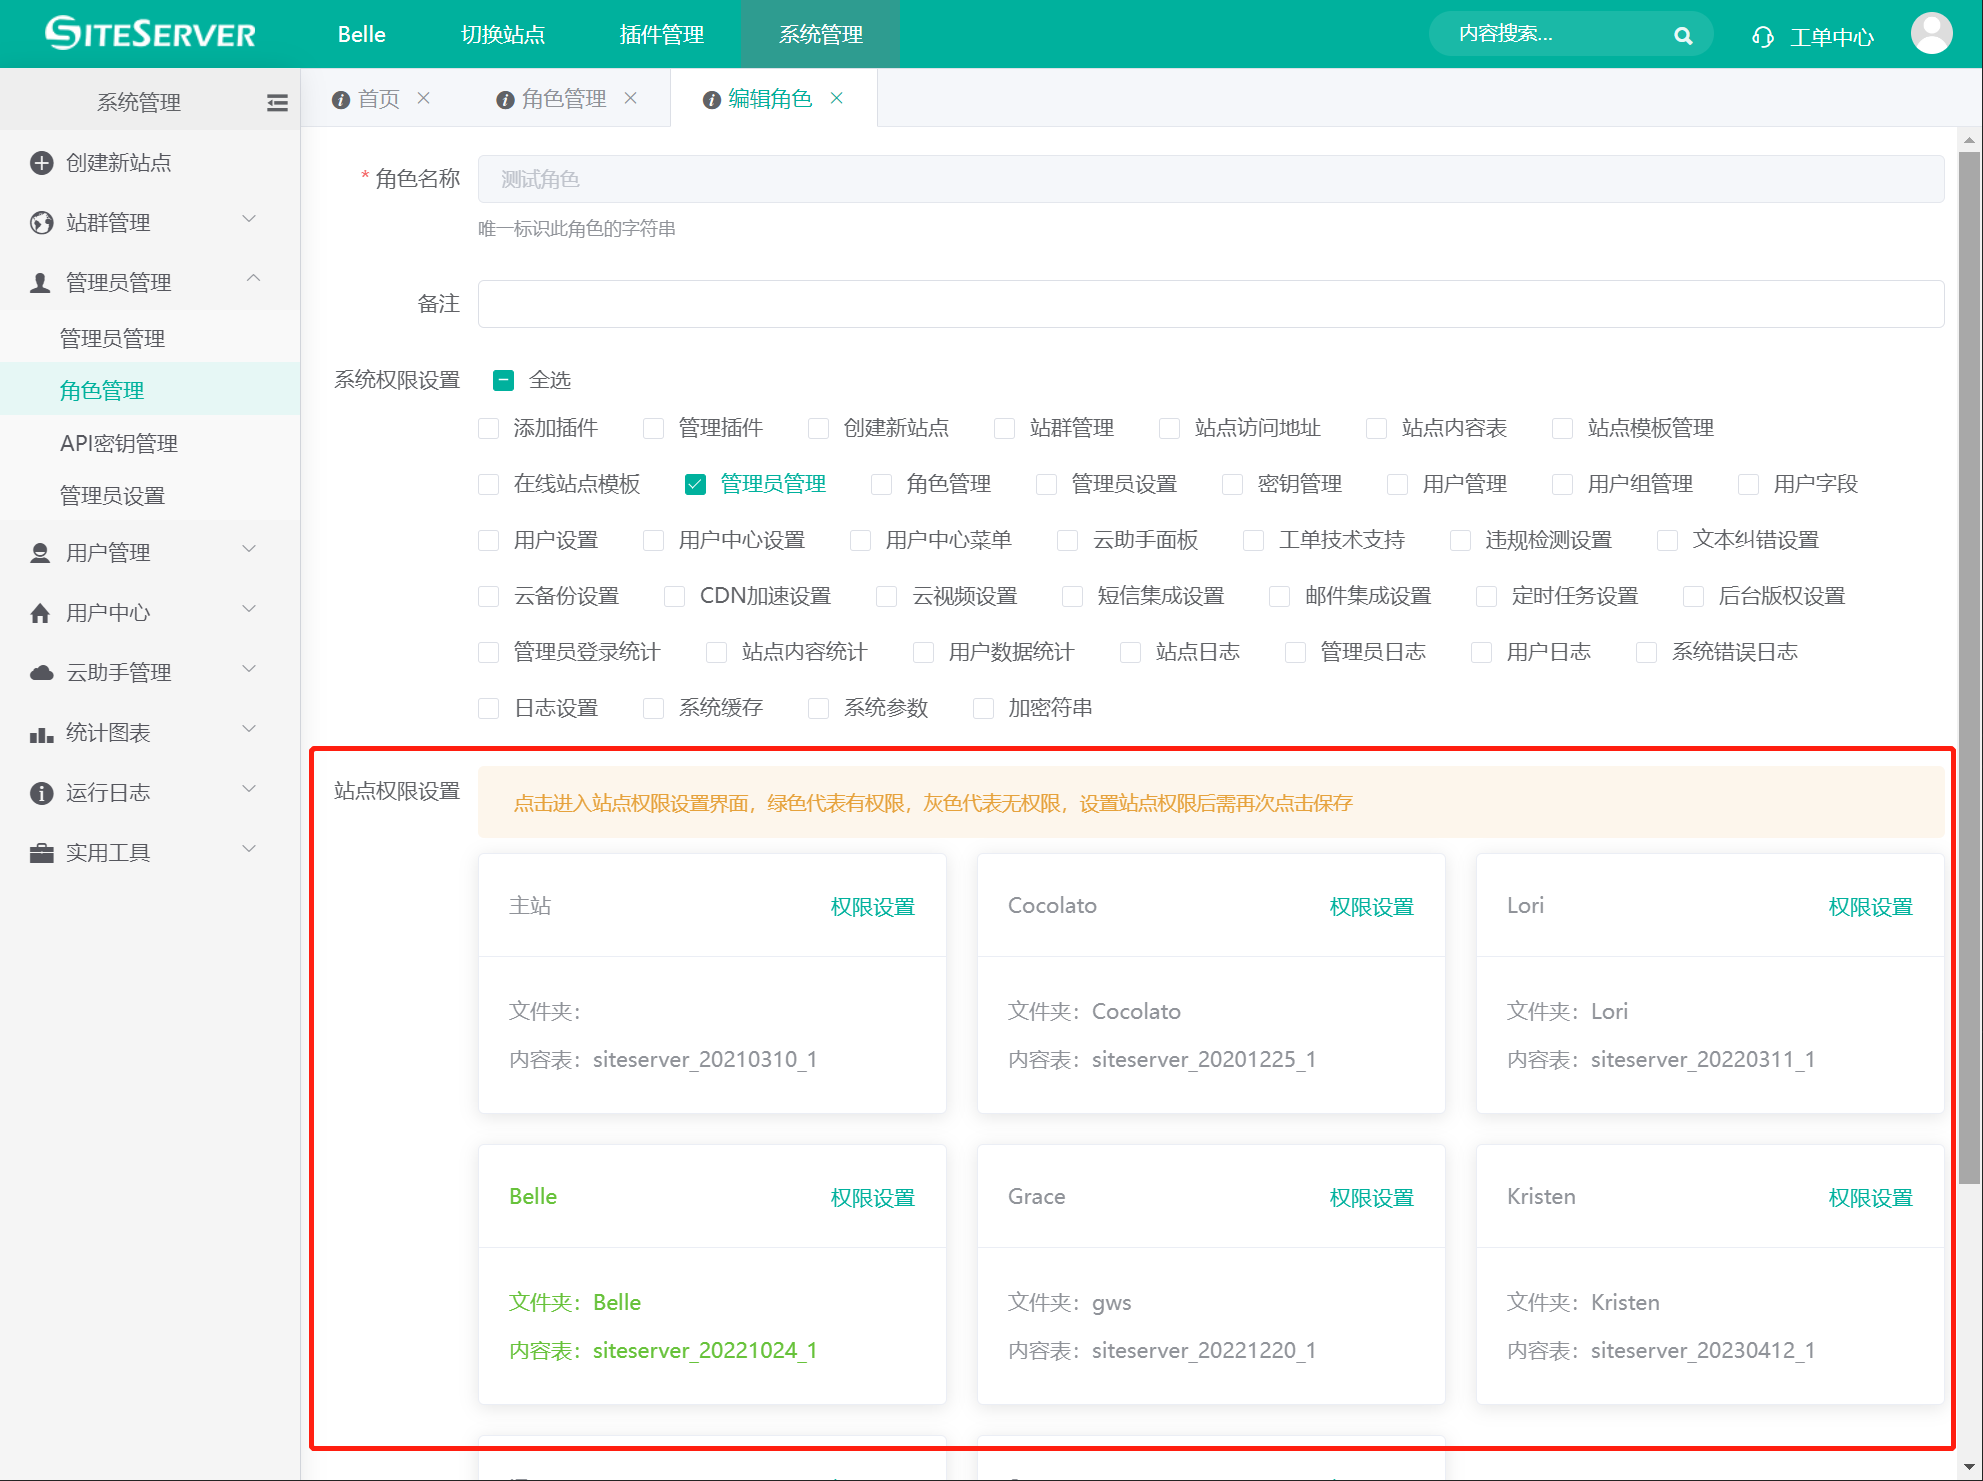Click the cloud assistant management icon

pyautogui.click(x=41, y=673)
